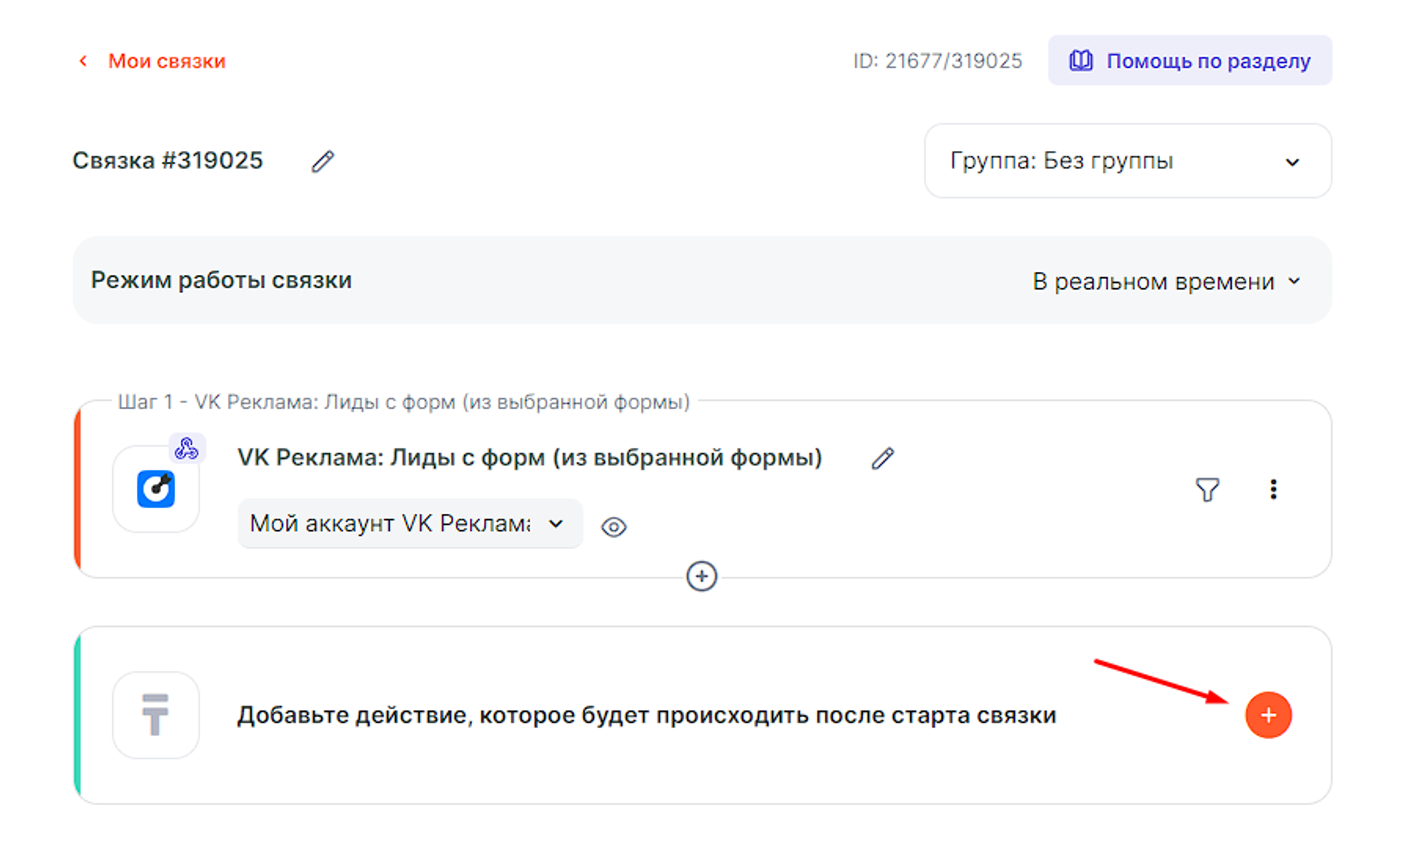Click the back arrow beside Мои связки
Image resolution: width=1420 pixels, height=862 pixels.
tap(83, 61)
